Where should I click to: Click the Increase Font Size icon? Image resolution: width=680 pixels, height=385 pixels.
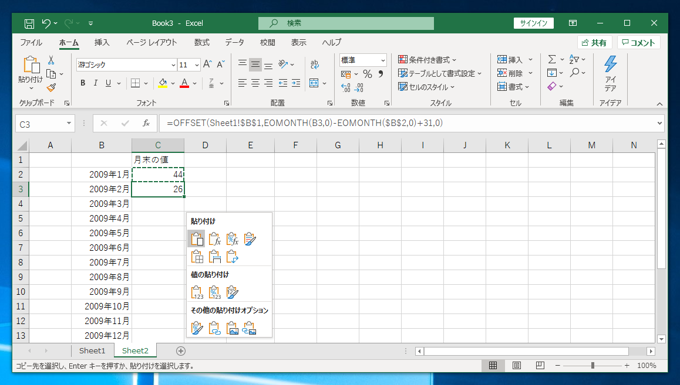point(207,65)
